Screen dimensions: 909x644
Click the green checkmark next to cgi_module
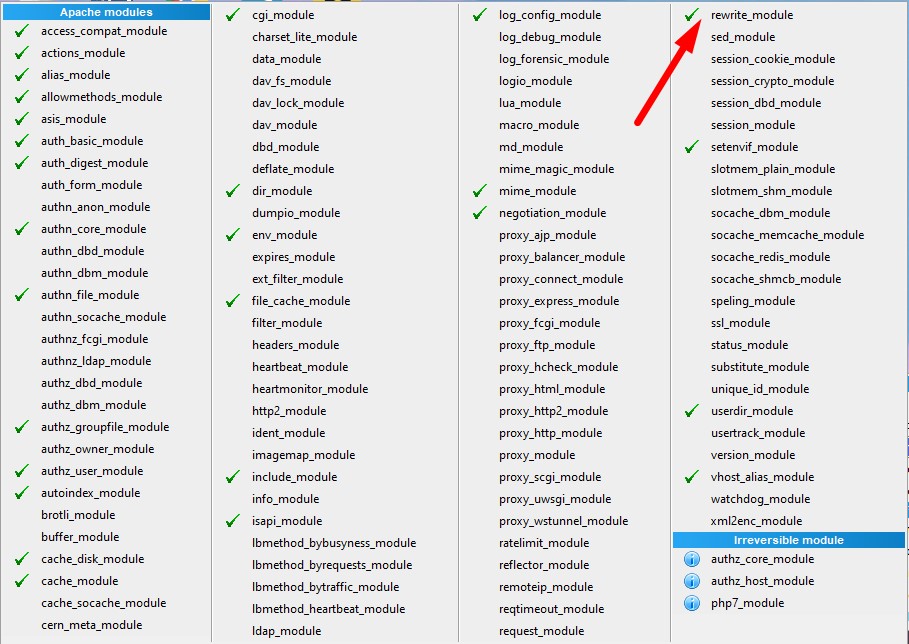[232, 15]
